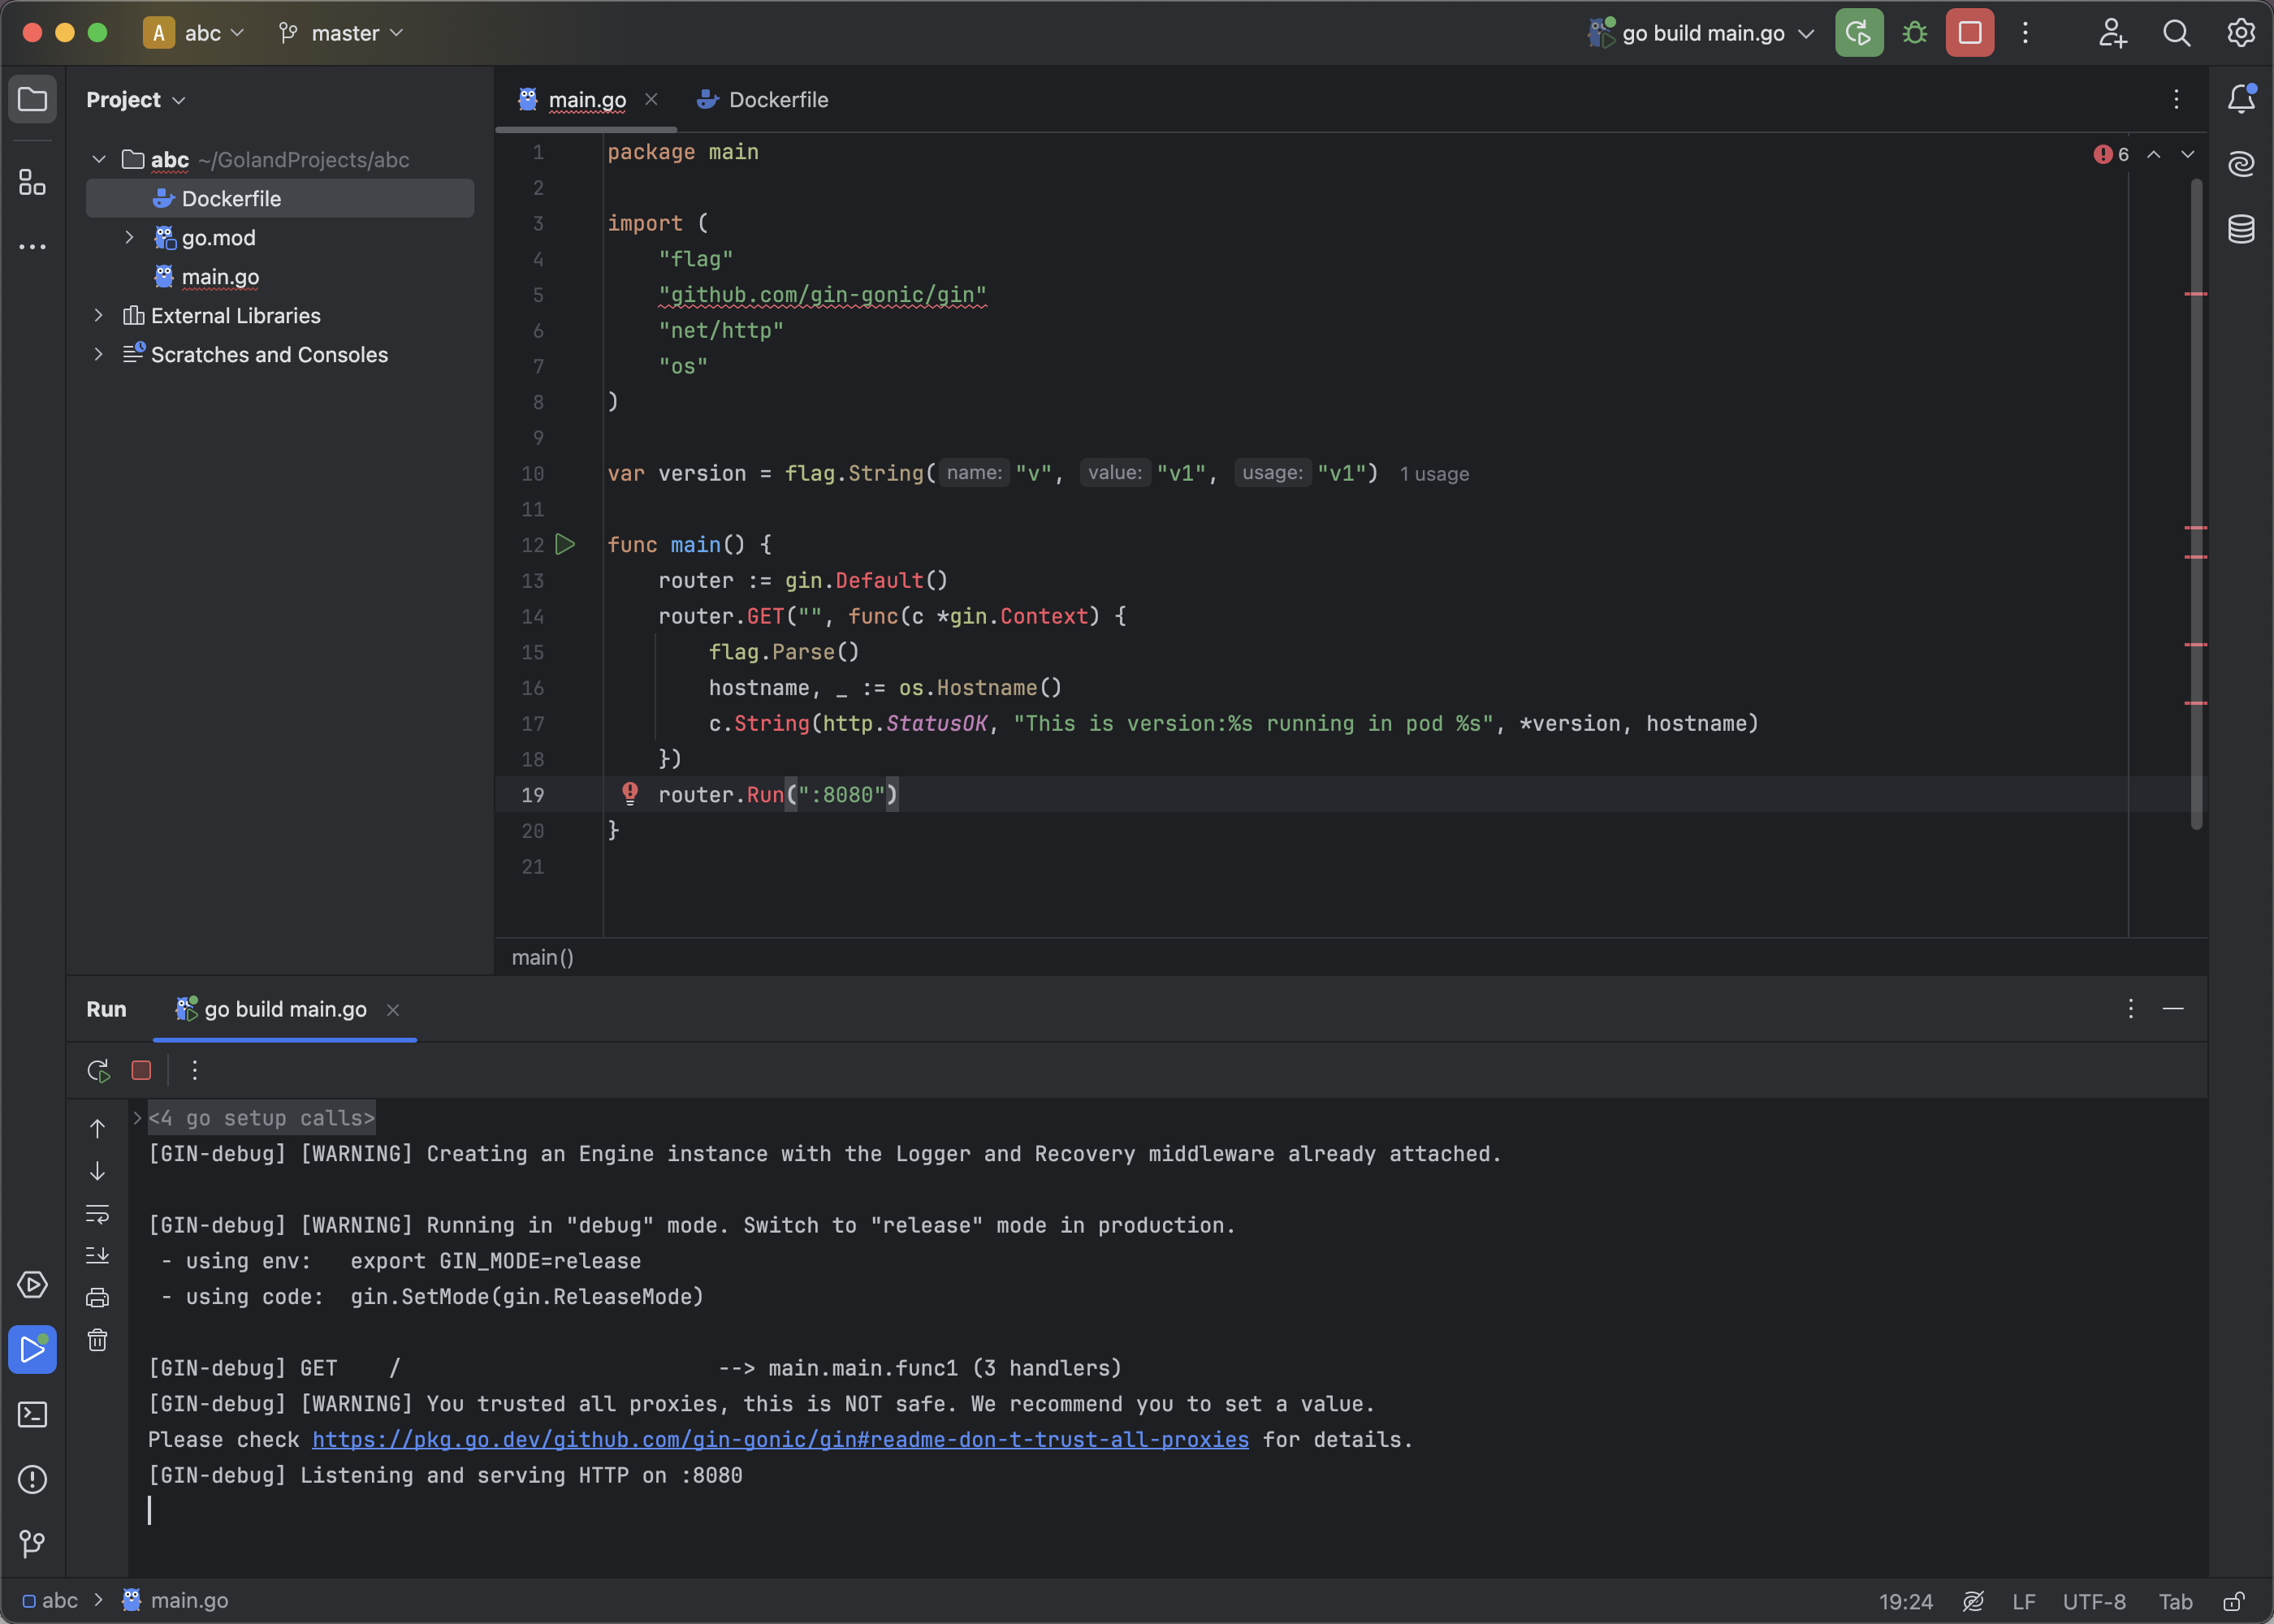Viewport: 2274px width, 1624px height.
Task: Rerun go build main.go from top toolbar
Action: tap(1859, 33)
